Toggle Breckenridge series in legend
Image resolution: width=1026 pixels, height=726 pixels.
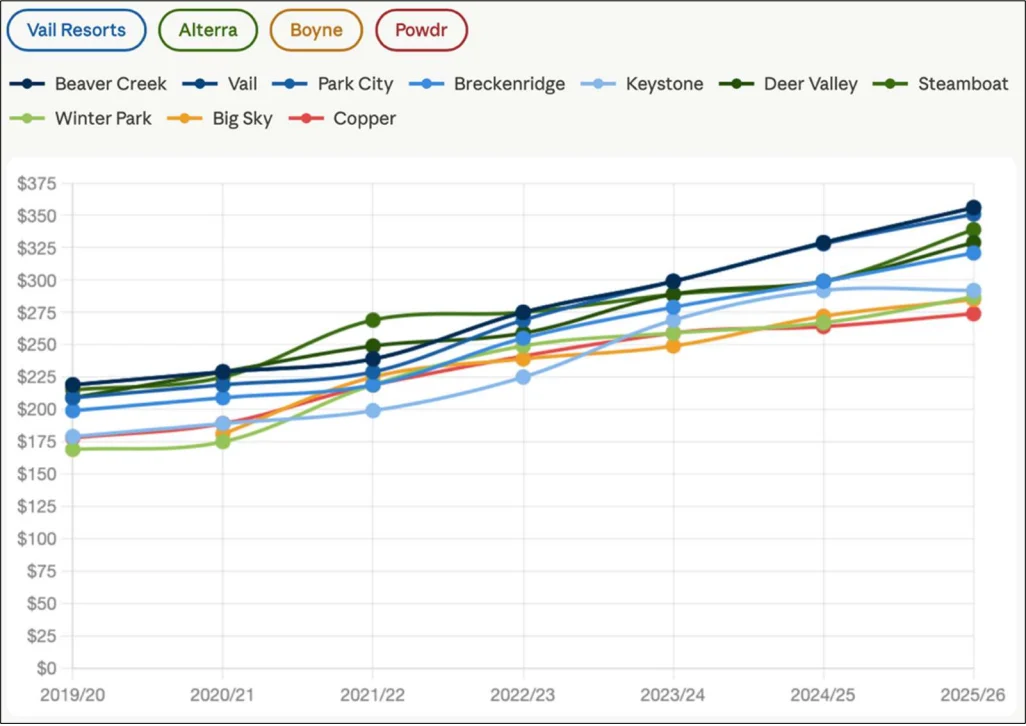(x=487, y=84)
